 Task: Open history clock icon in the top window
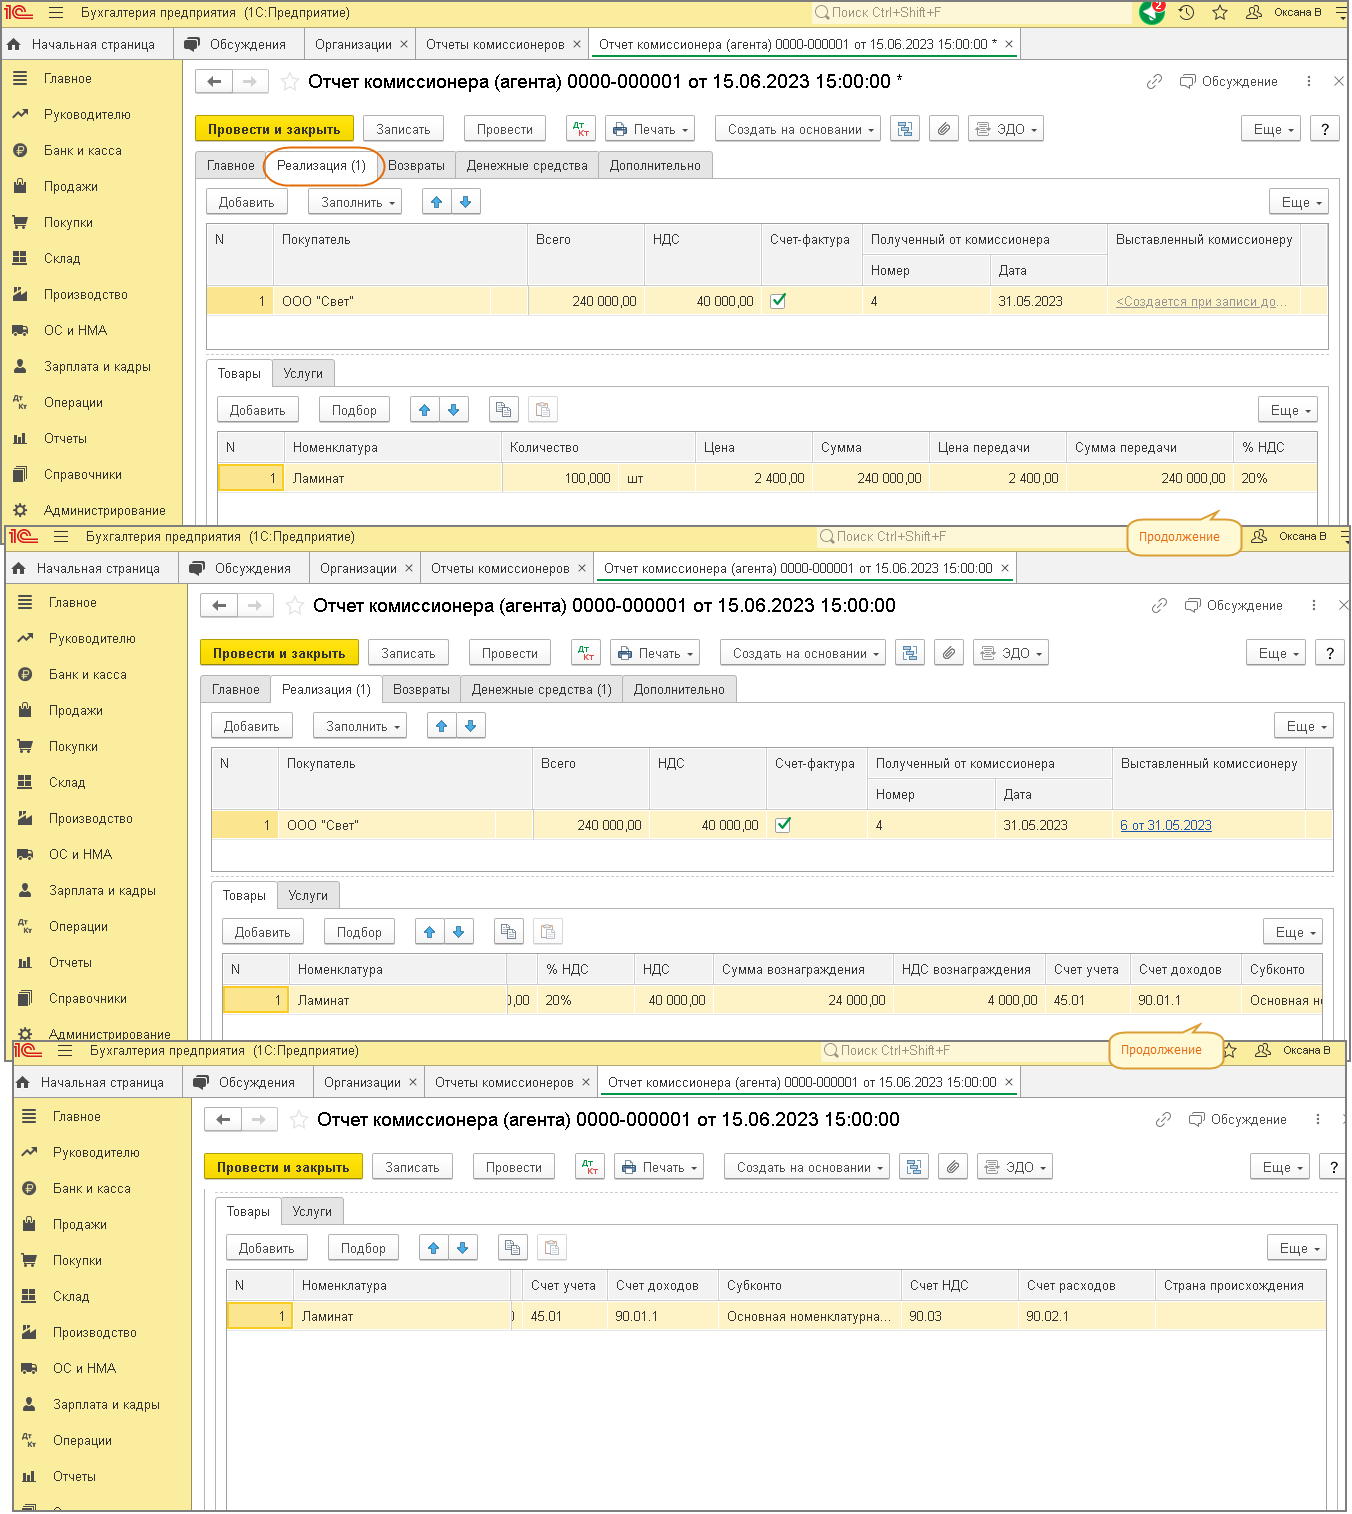pos(1186,13)
